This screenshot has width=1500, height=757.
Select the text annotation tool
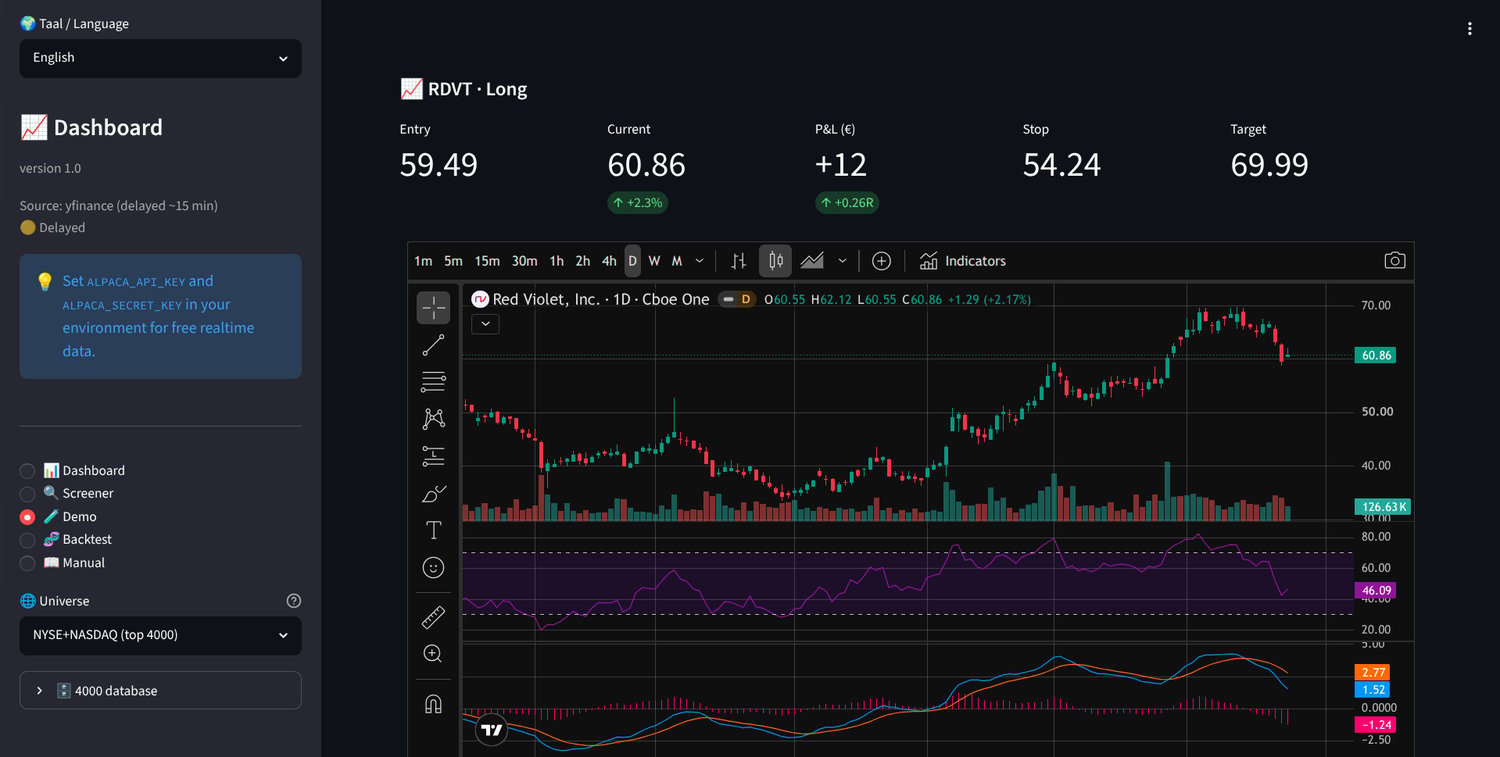(433, 530)
